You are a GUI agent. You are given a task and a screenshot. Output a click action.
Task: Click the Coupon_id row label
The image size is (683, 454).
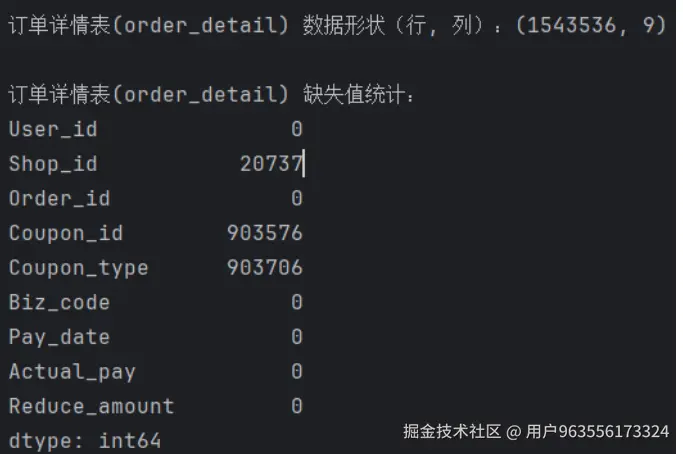[65, 233]
